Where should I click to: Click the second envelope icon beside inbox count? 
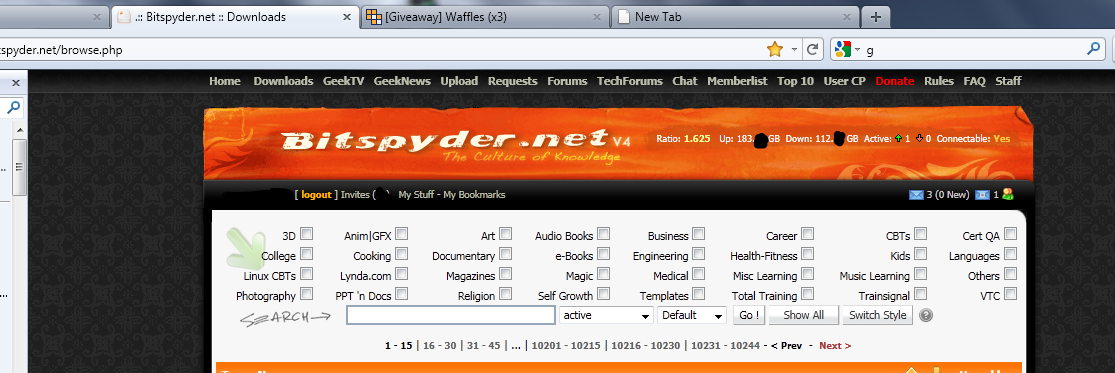point(983,195)
